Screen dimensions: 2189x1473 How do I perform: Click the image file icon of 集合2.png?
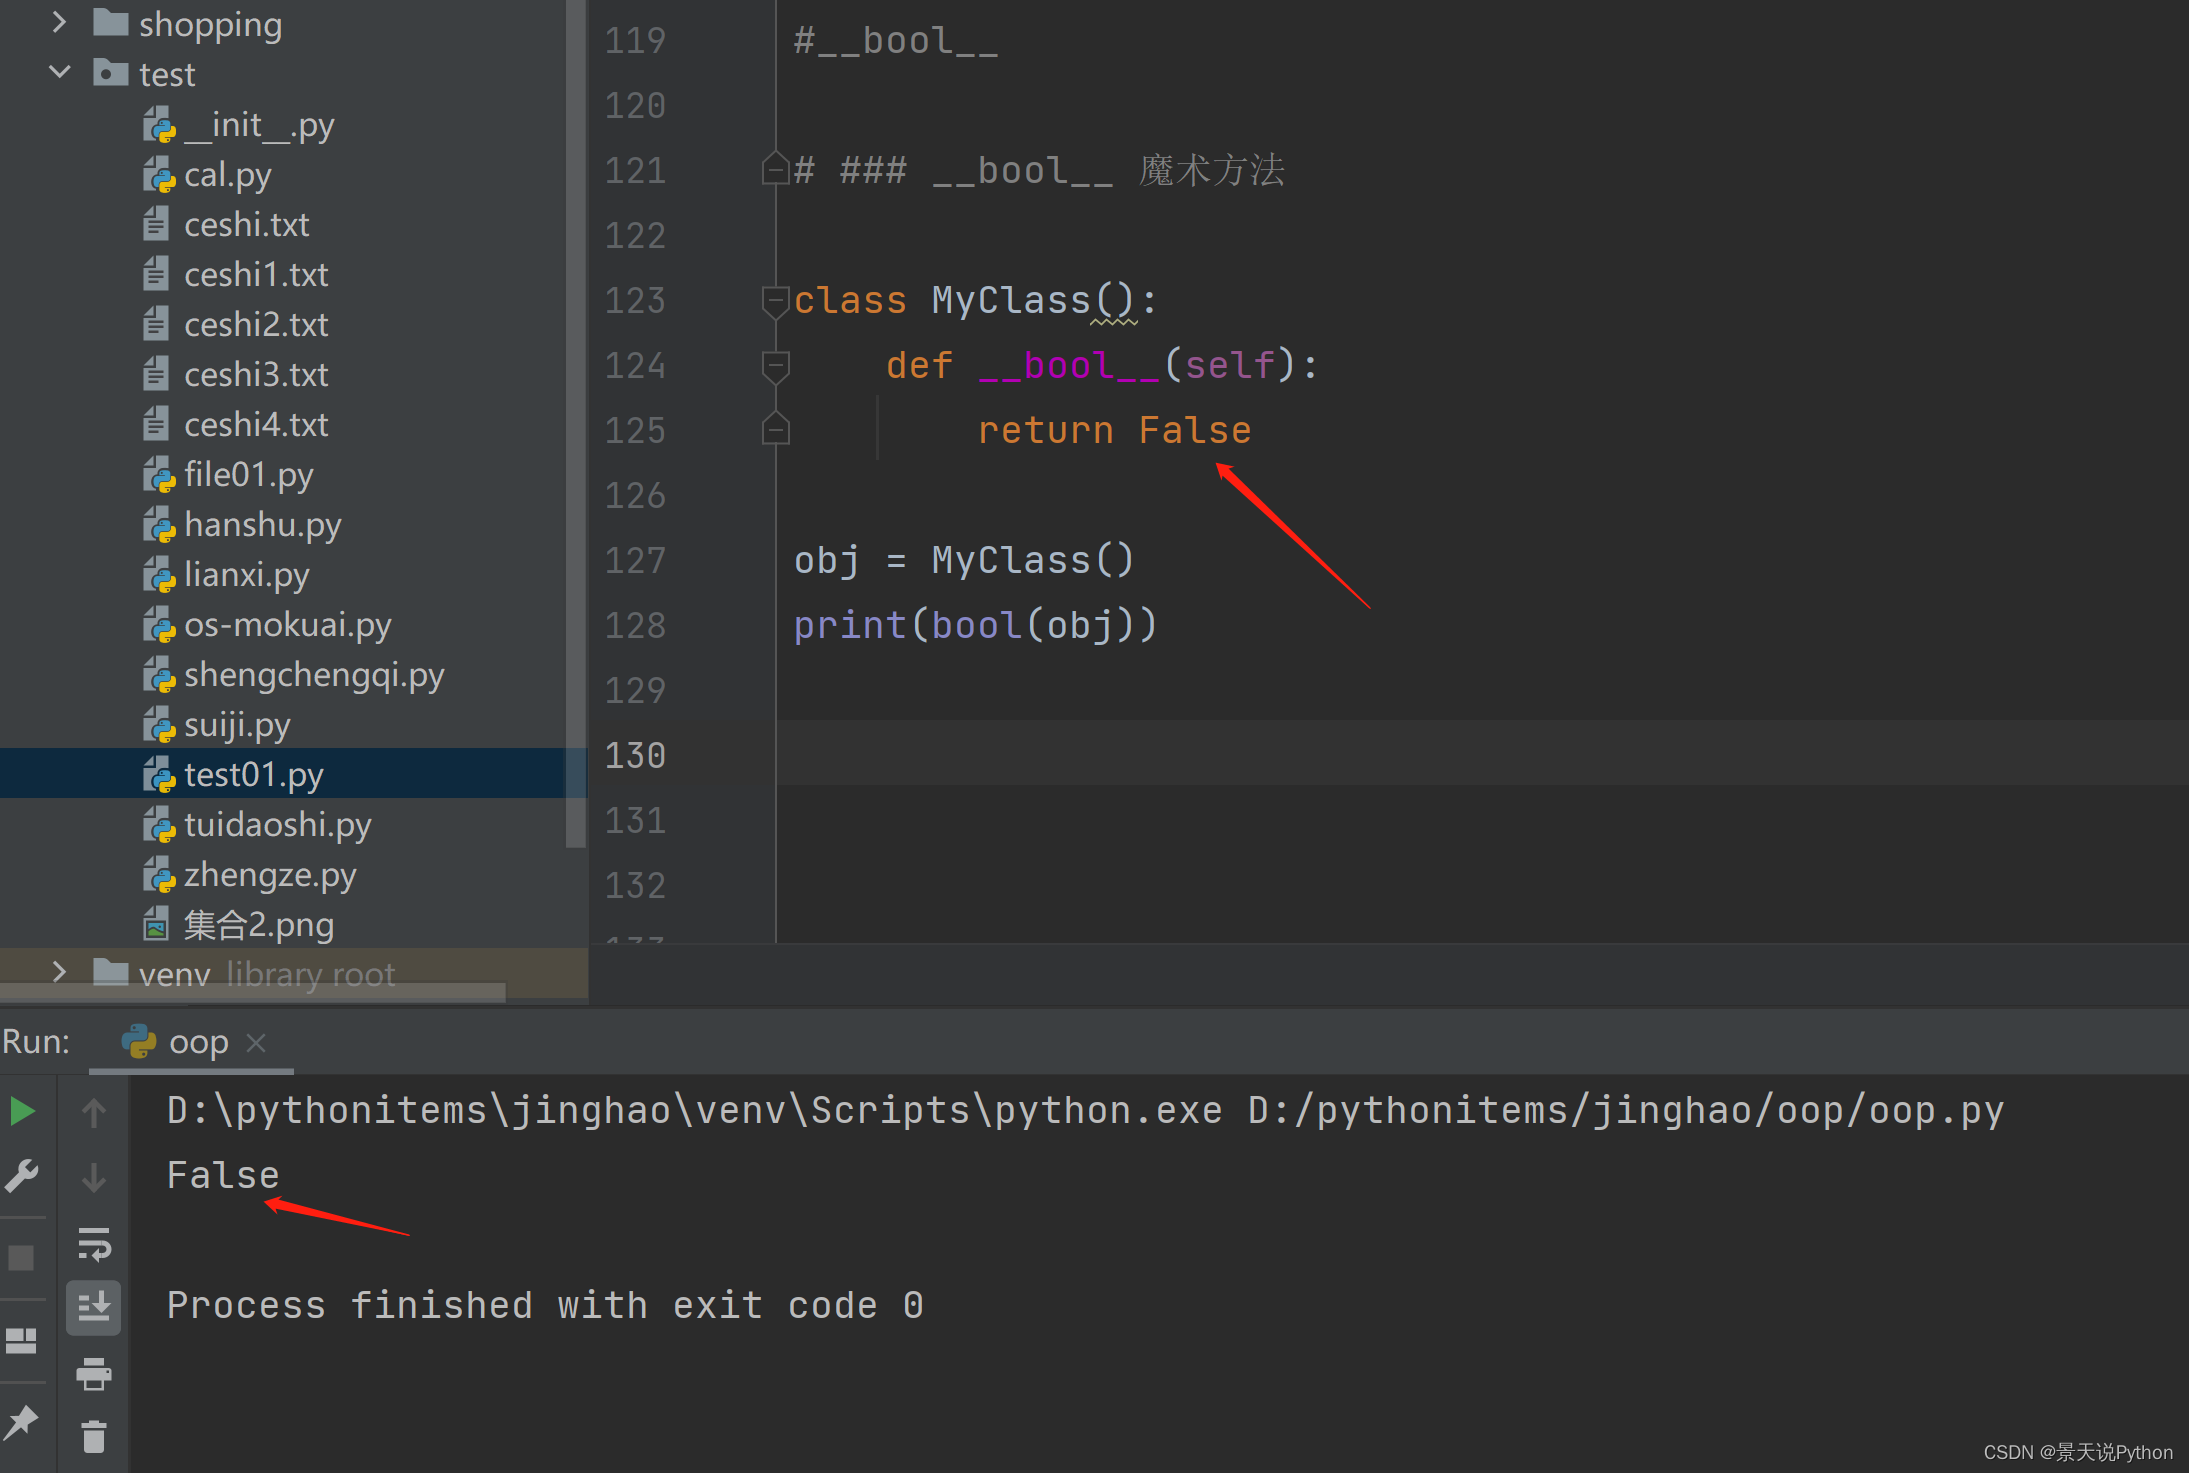[x=156, y=924]
